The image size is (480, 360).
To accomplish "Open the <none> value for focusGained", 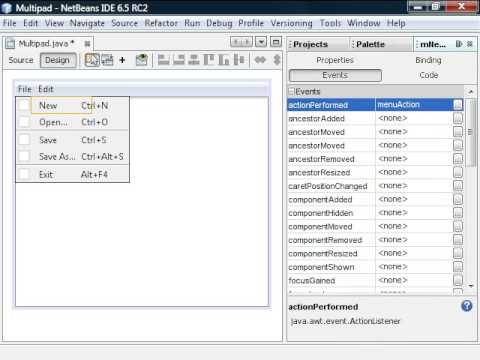I will click(414, 280).
